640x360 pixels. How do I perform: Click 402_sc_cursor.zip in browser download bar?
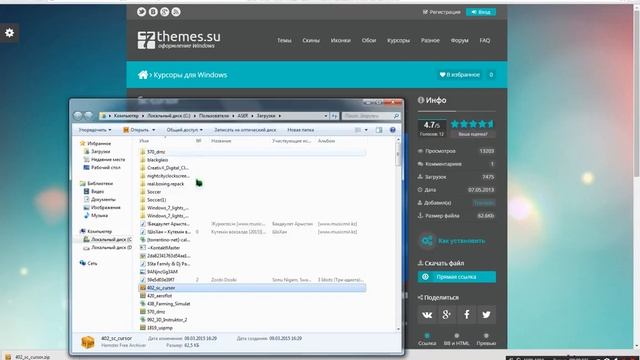pos(29,357)
